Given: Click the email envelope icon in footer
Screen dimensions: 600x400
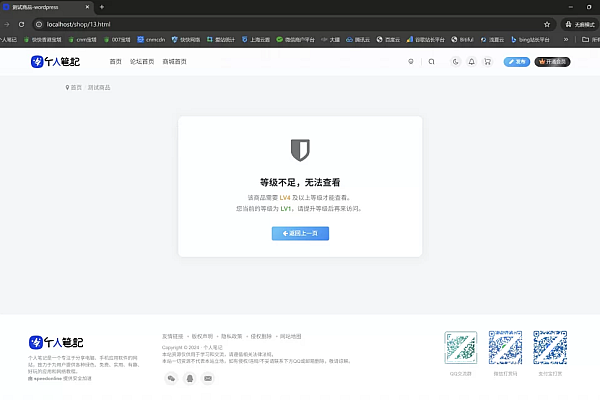Looking at the screenshot, I should pyautogui.click(x=208, y=379).
